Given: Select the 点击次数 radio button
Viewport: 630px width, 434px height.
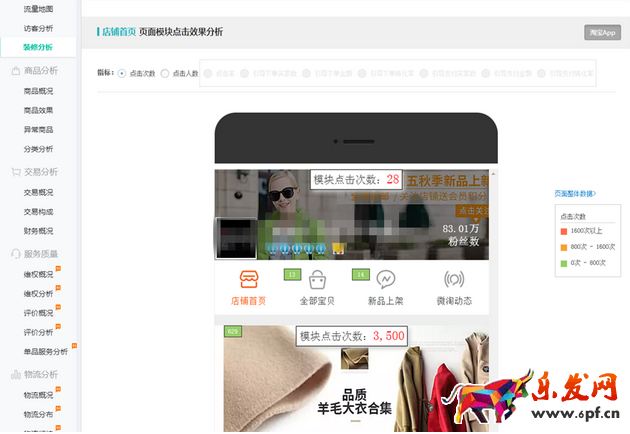Looking at the screenshot, I should tap(122, 74).
